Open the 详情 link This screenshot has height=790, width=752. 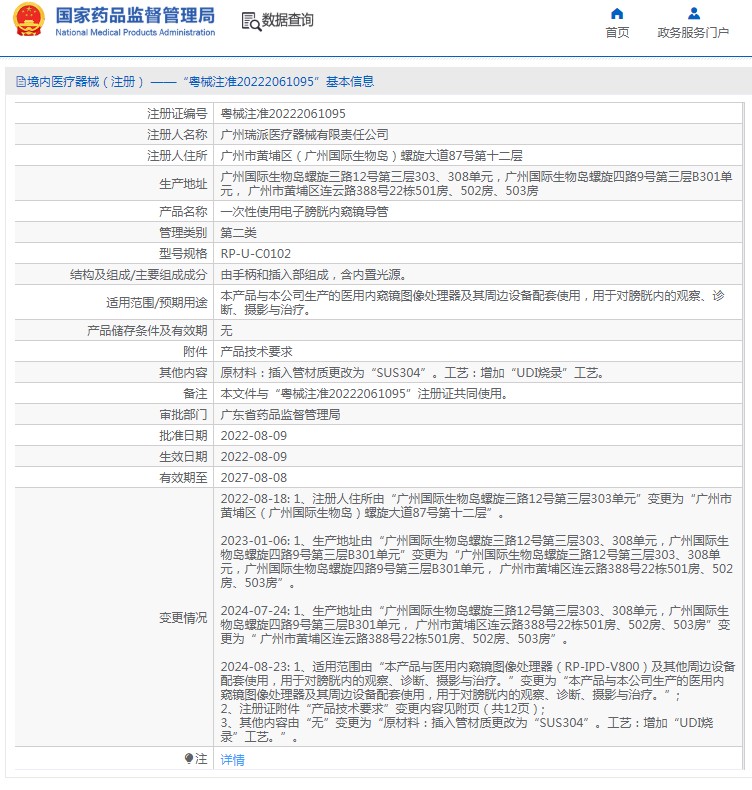(232, 759)
